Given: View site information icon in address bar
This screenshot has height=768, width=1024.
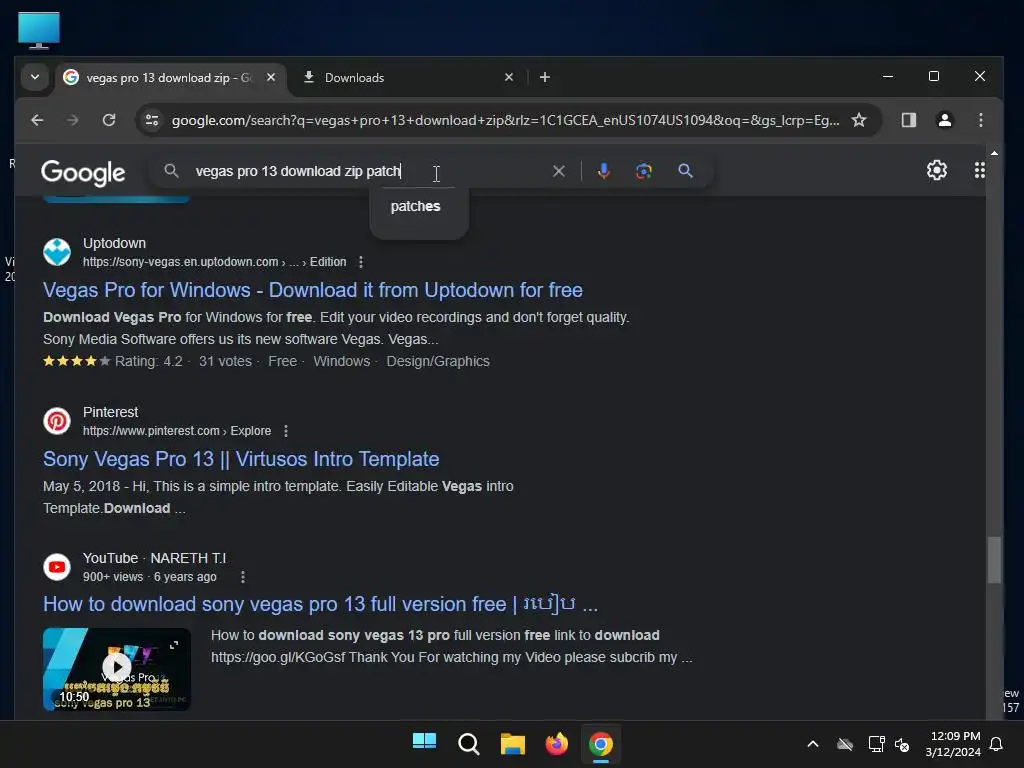Looking at the screenshot, I should tap(152, 120).
